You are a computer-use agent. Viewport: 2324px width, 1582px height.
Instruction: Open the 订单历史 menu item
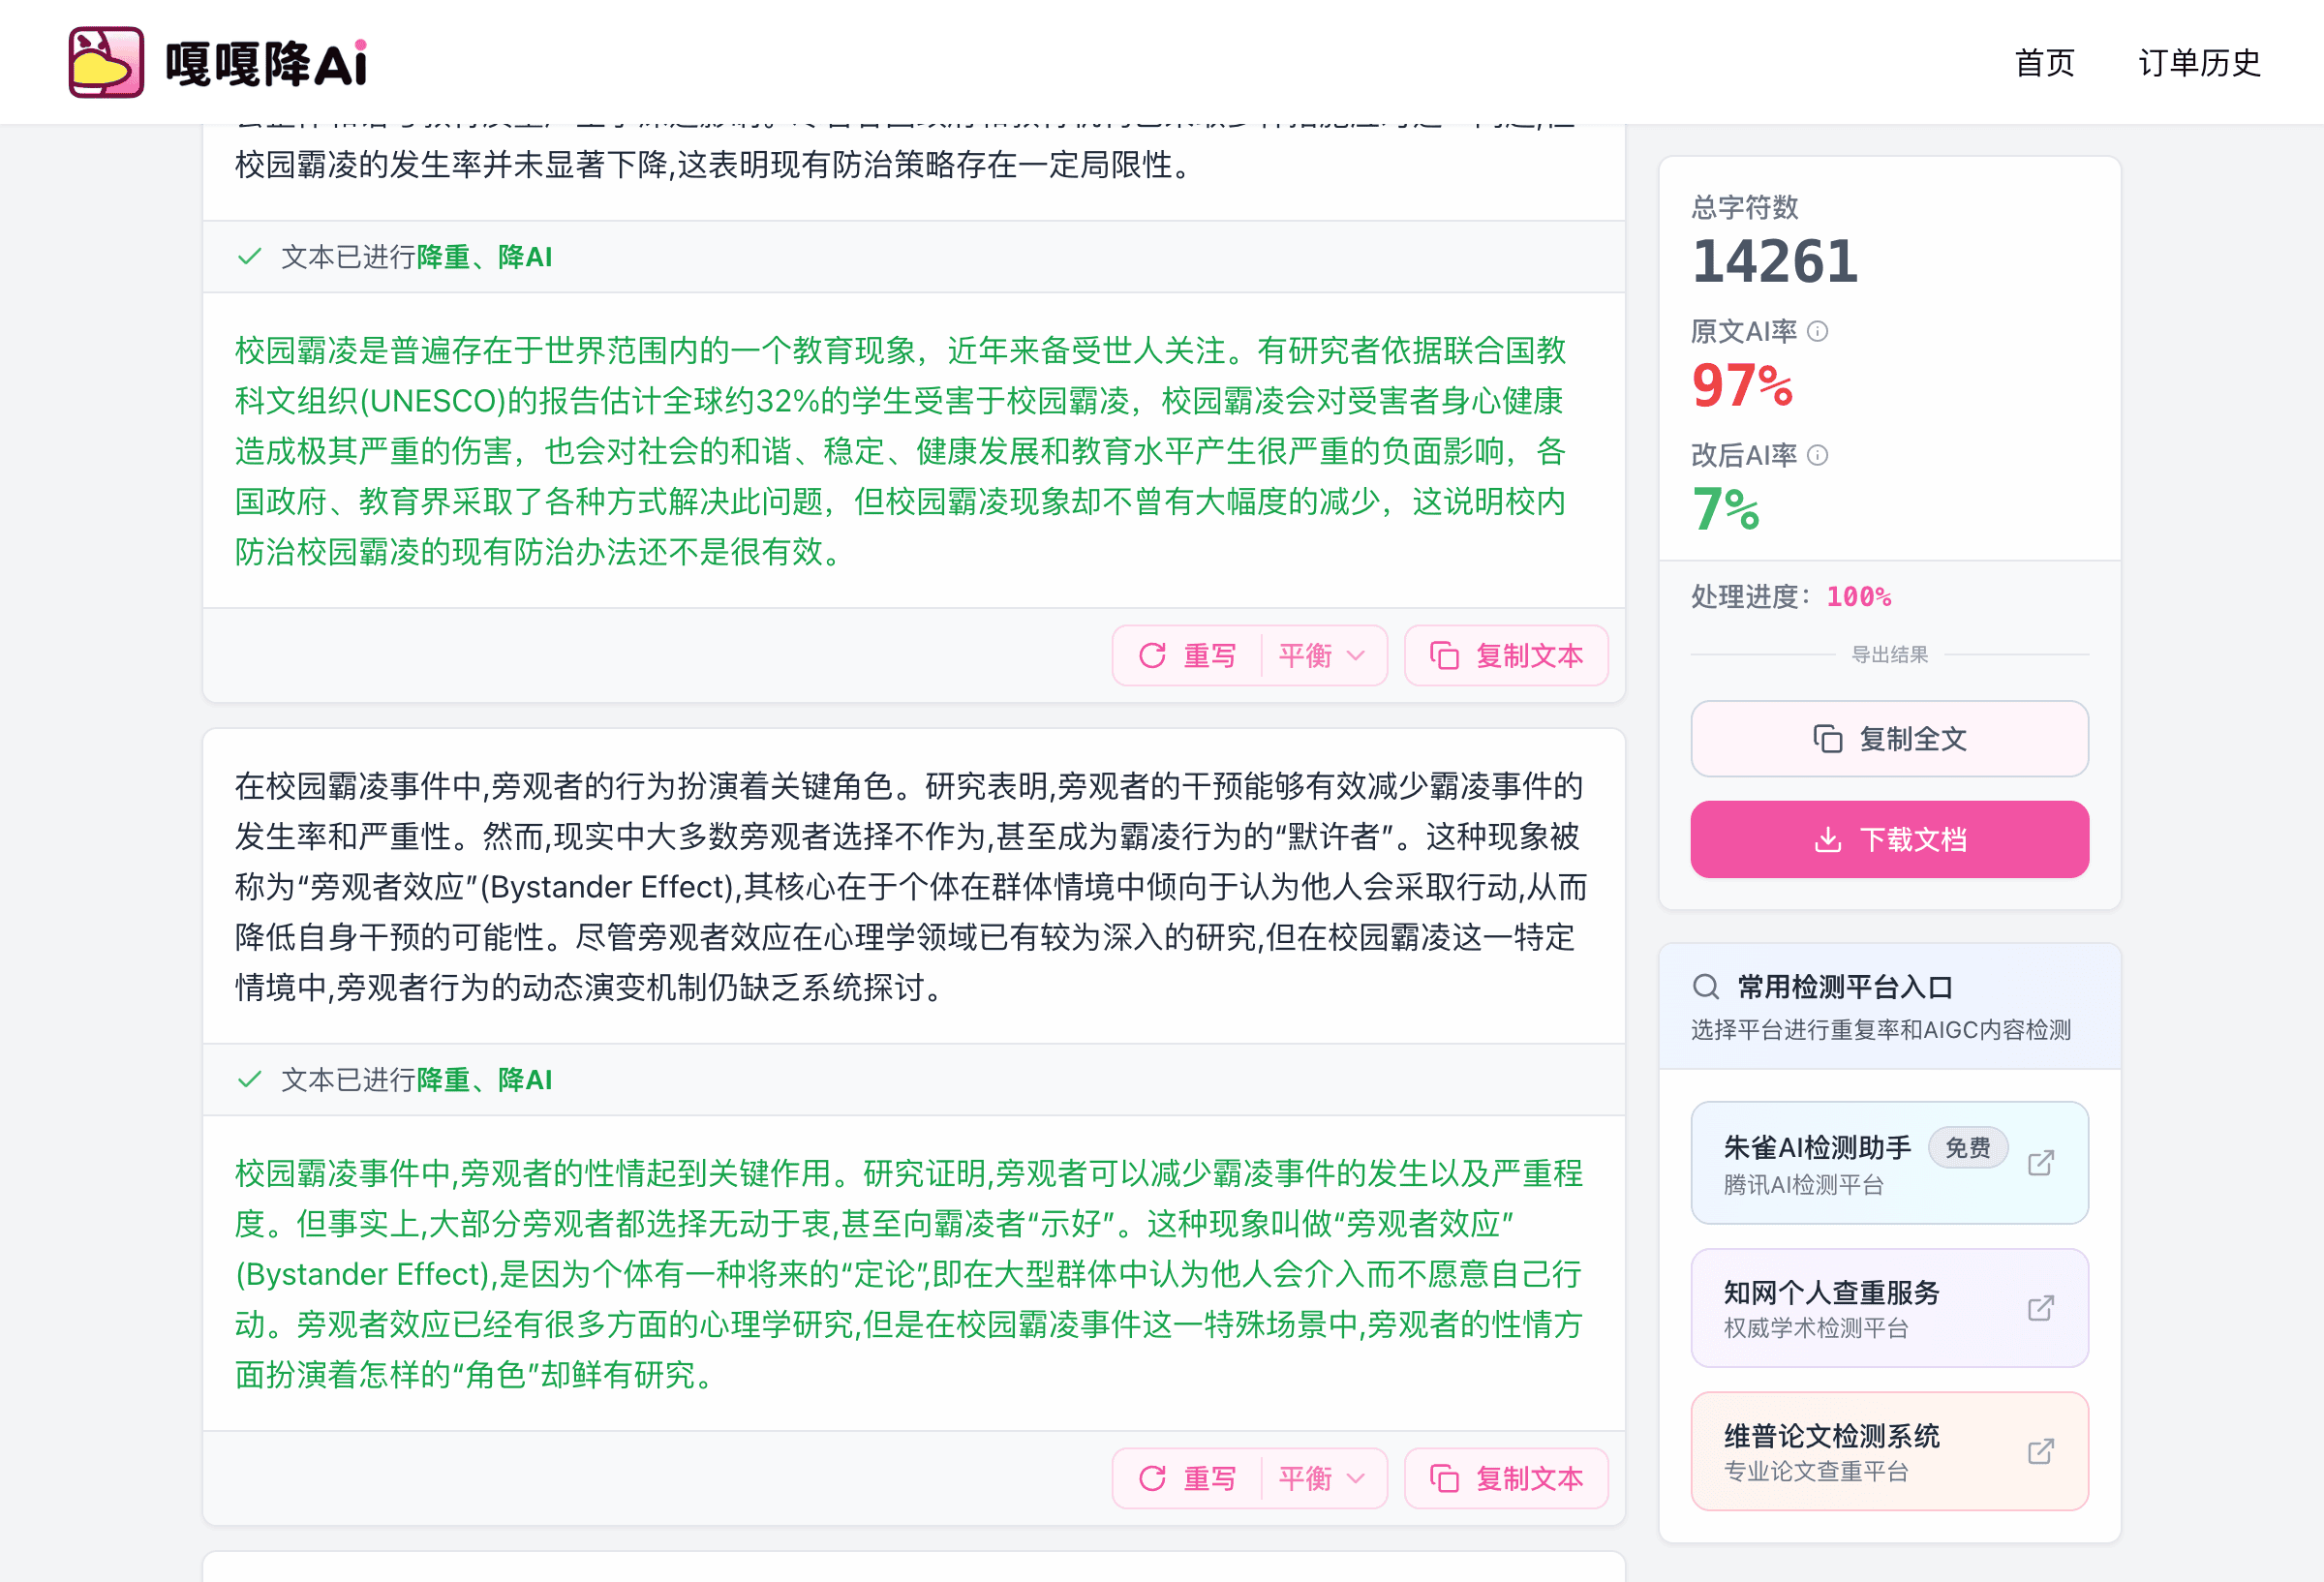tap(2198, 62)
